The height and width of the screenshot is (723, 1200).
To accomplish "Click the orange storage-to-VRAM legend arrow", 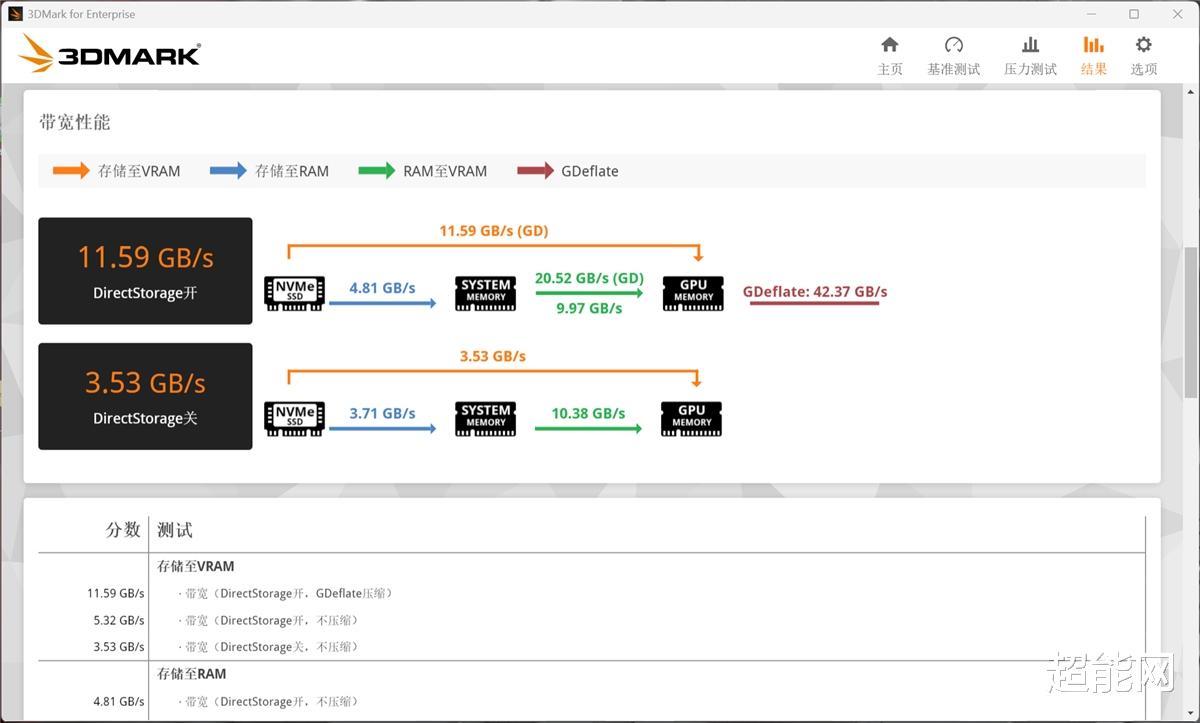I will (x=71, y=171).
